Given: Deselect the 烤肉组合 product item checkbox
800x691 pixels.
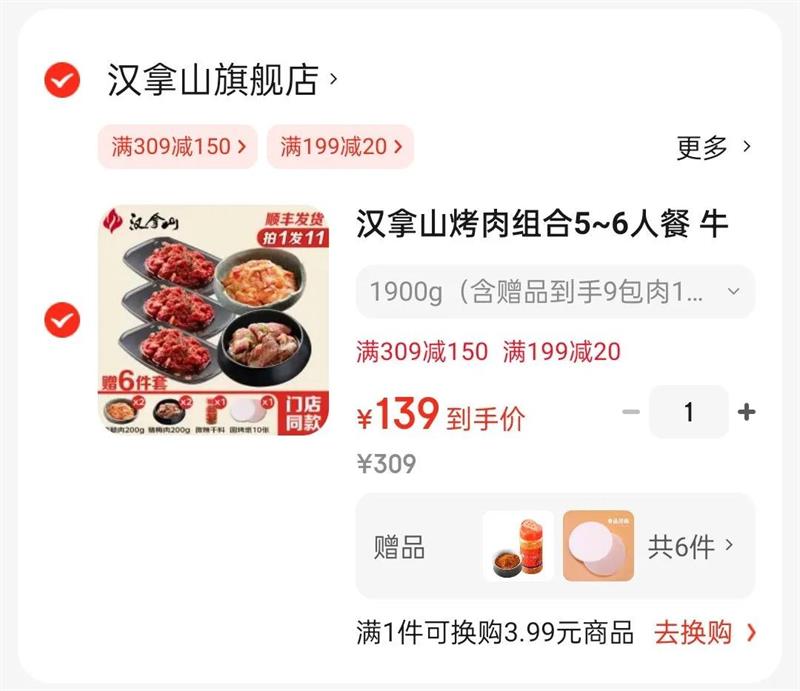Looking at the screenshot, I should (62, 320).
